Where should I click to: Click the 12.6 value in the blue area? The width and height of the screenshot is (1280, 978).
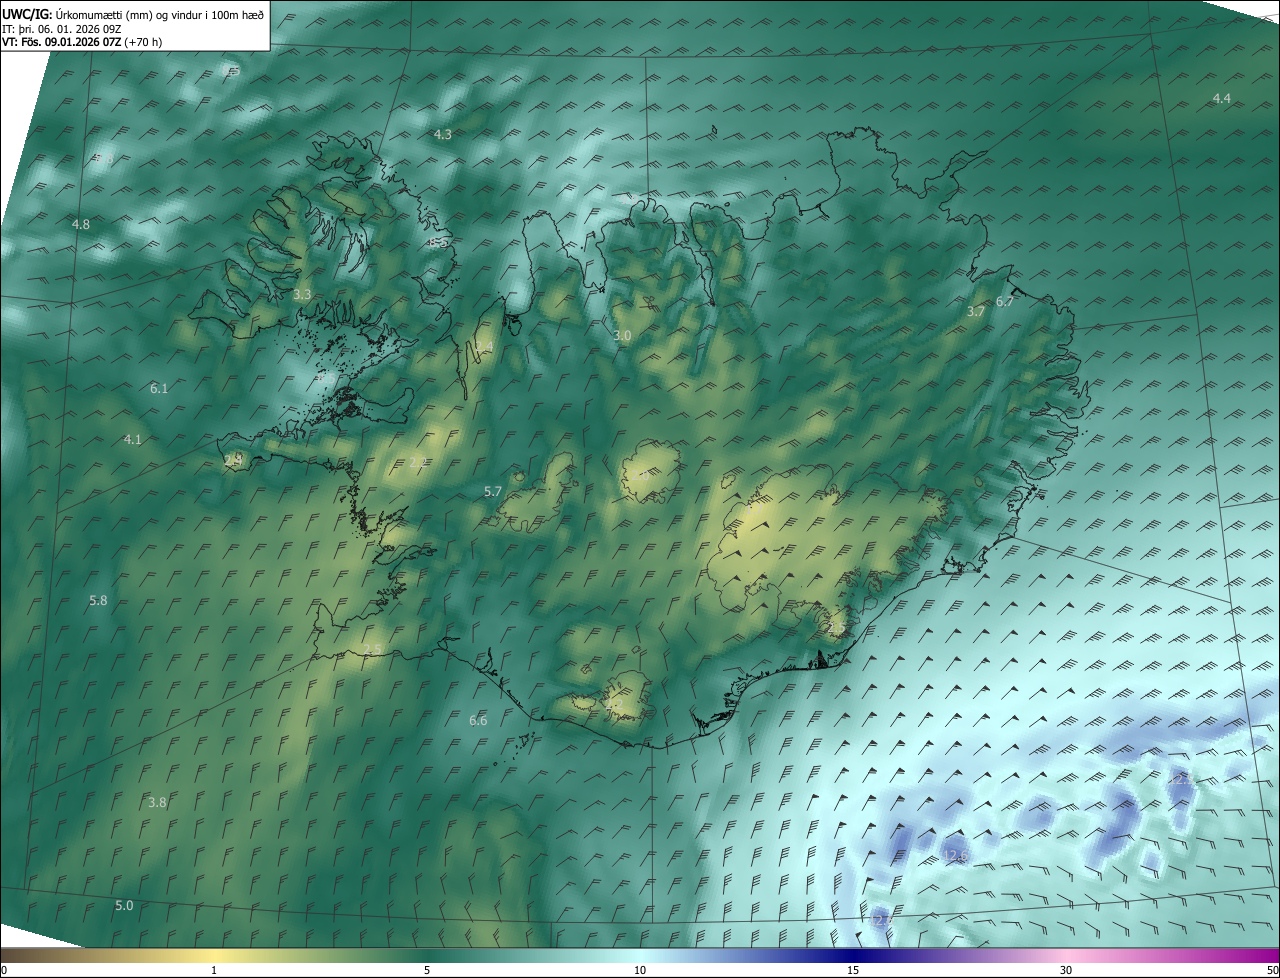click(x=955, y=856)
